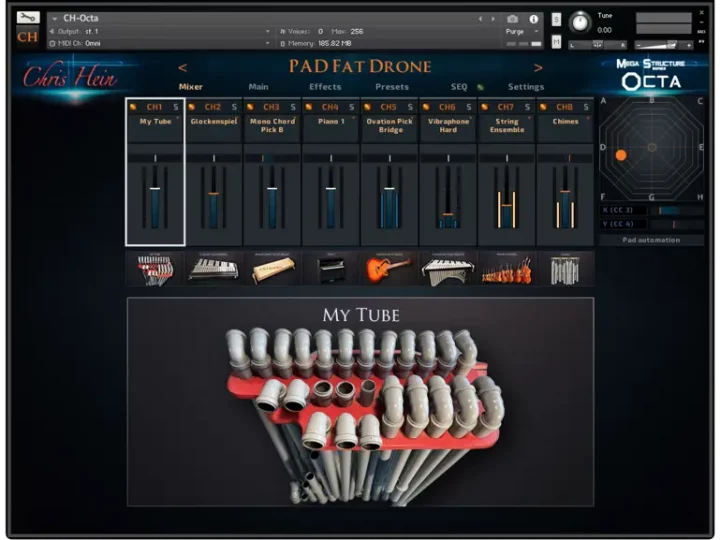The image size is (720, 540).
Task: Open the wrench tool icon in the header
Action: click(27, 18)
